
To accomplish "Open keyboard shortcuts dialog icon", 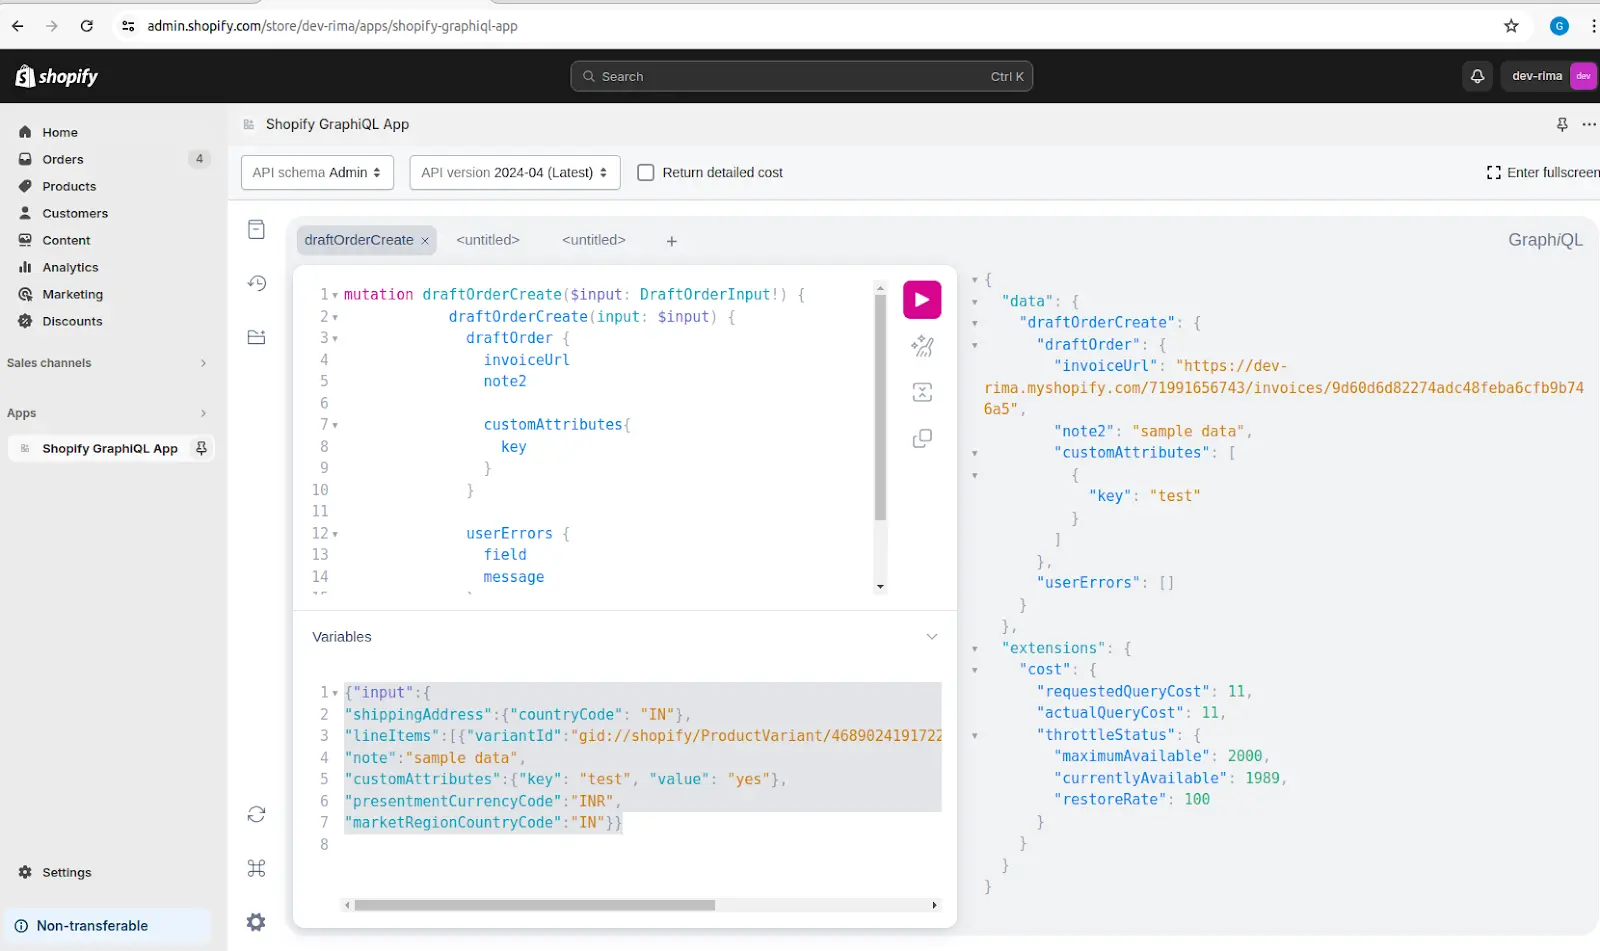I will pos(256,868).
